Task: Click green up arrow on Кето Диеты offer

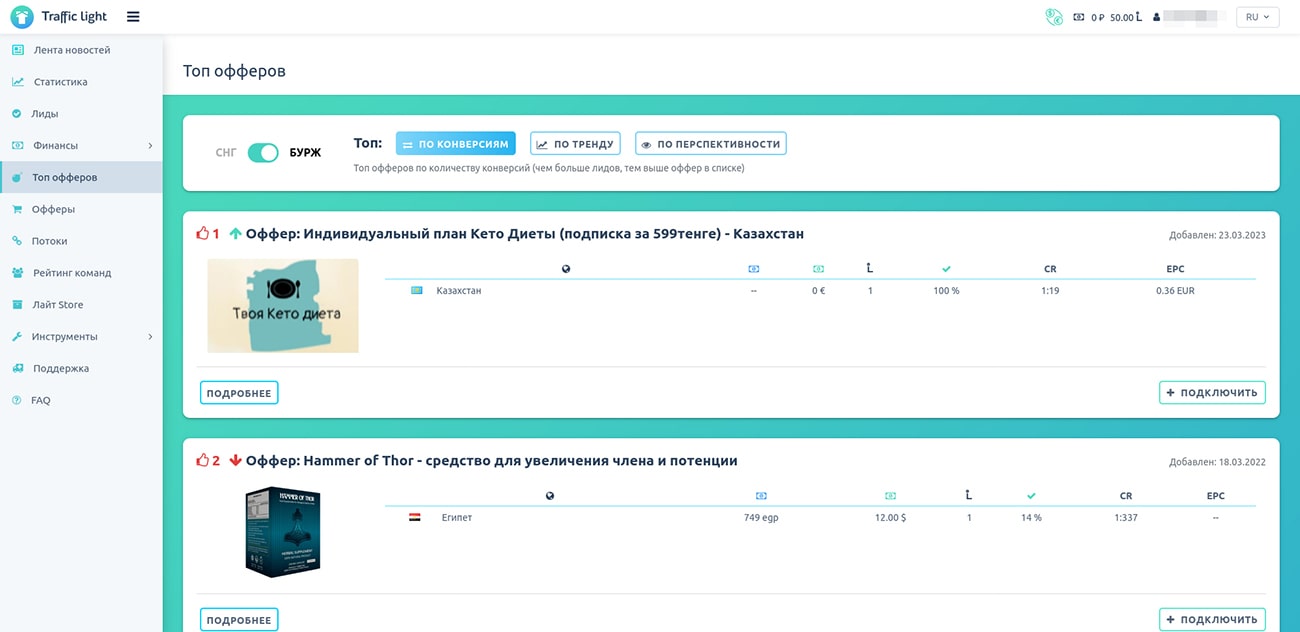Action: pos(235,233)
